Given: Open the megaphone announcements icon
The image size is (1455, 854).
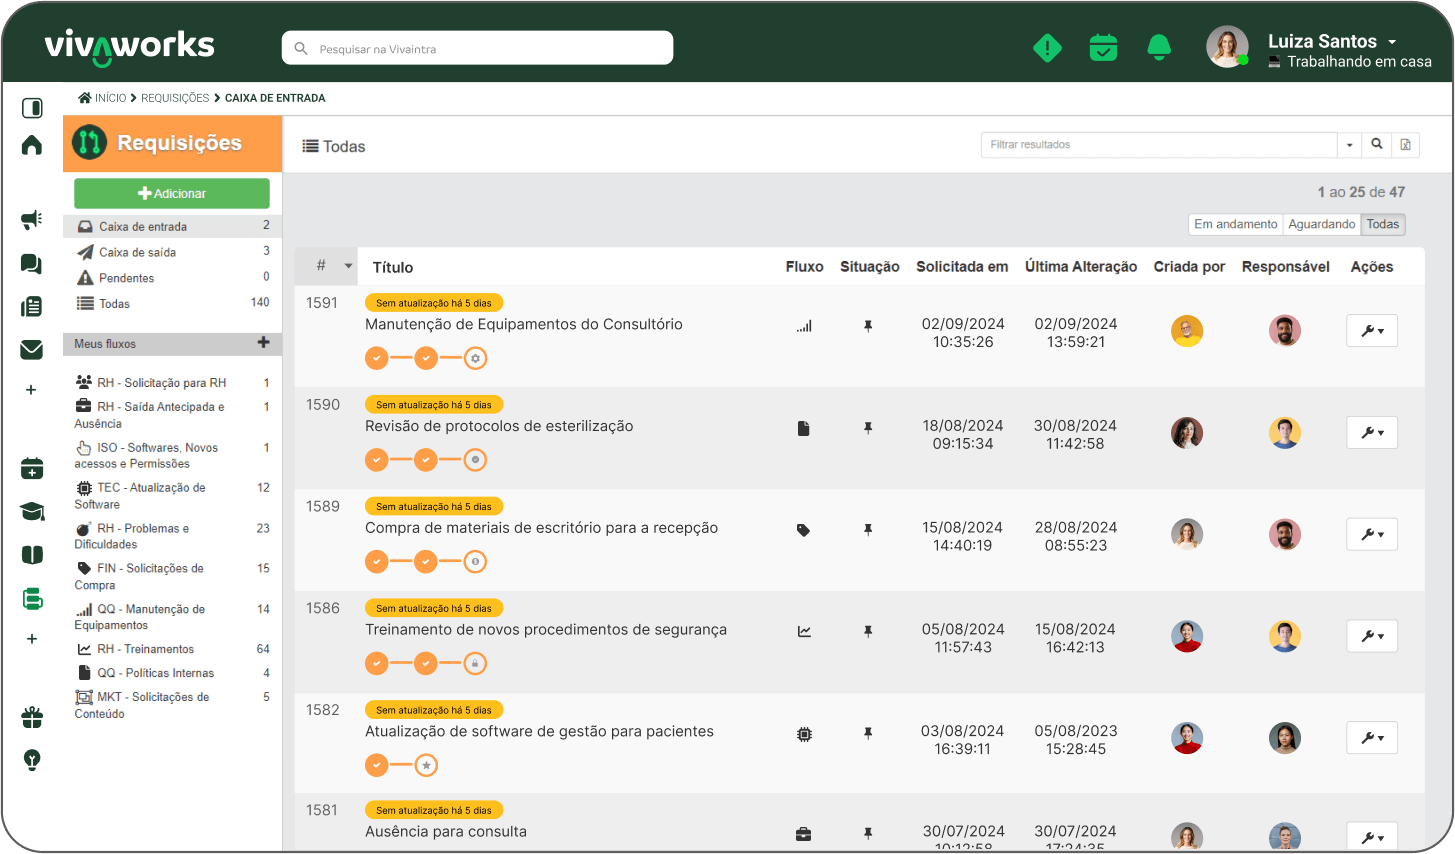Looking at the screenshot, I should 32,219.
